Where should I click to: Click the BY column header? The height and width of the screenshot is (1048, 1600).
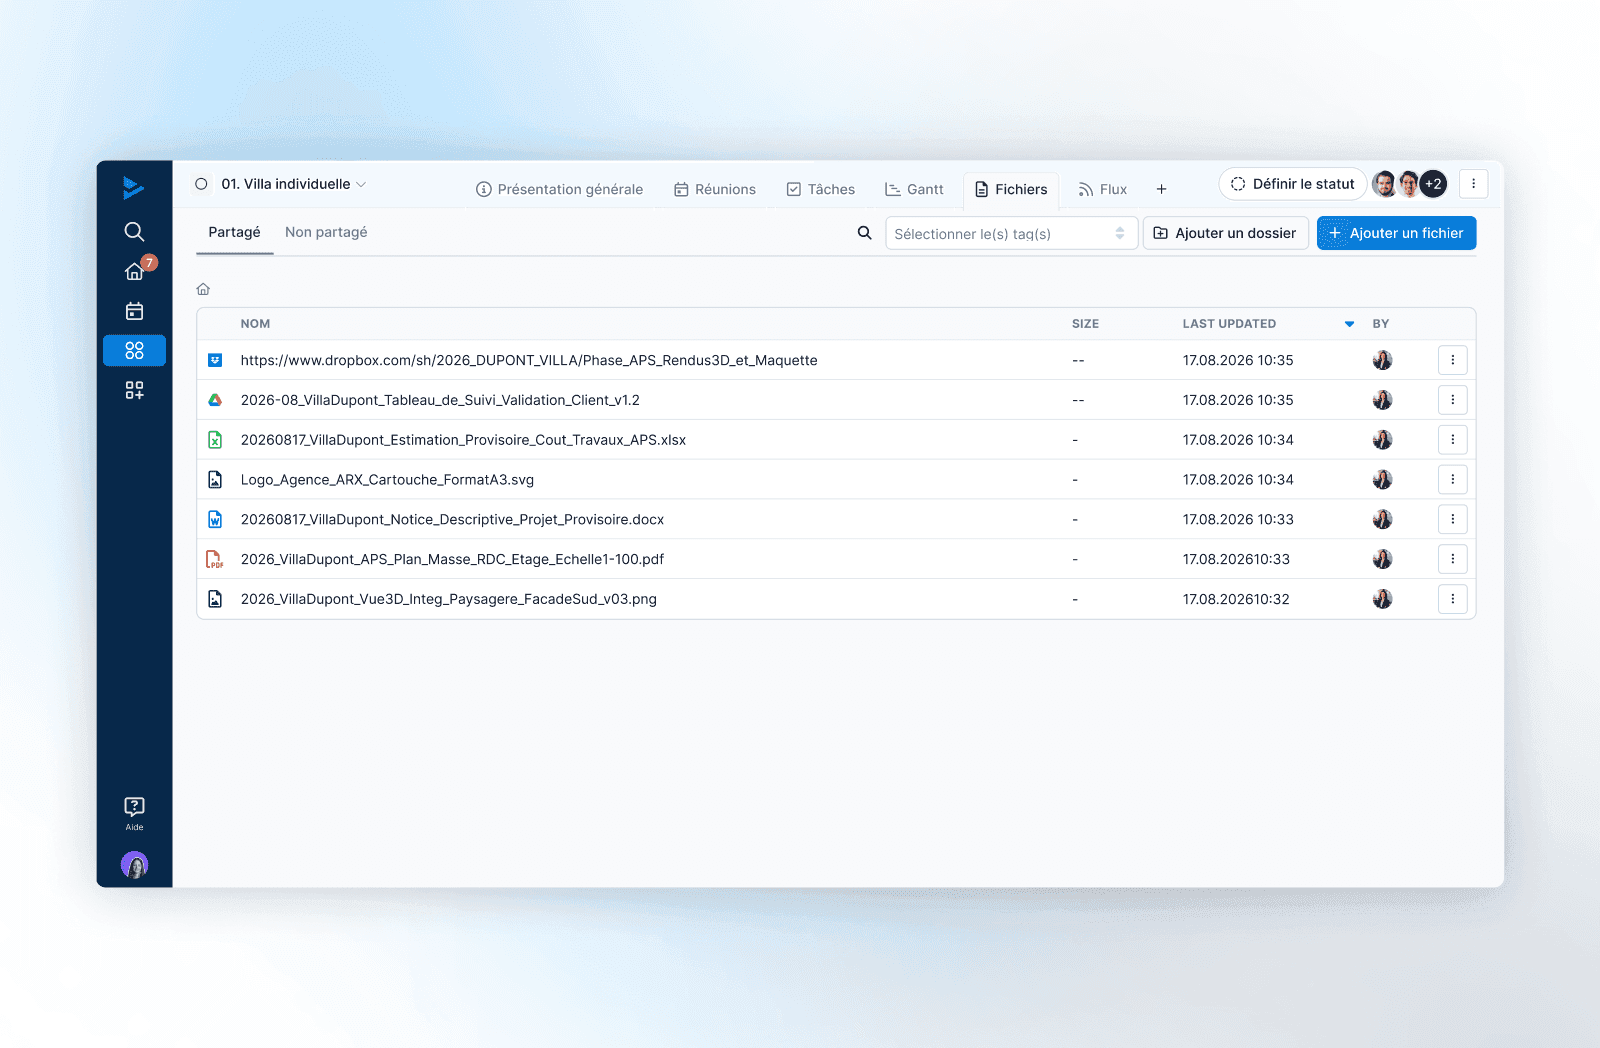coord(1381,324)
